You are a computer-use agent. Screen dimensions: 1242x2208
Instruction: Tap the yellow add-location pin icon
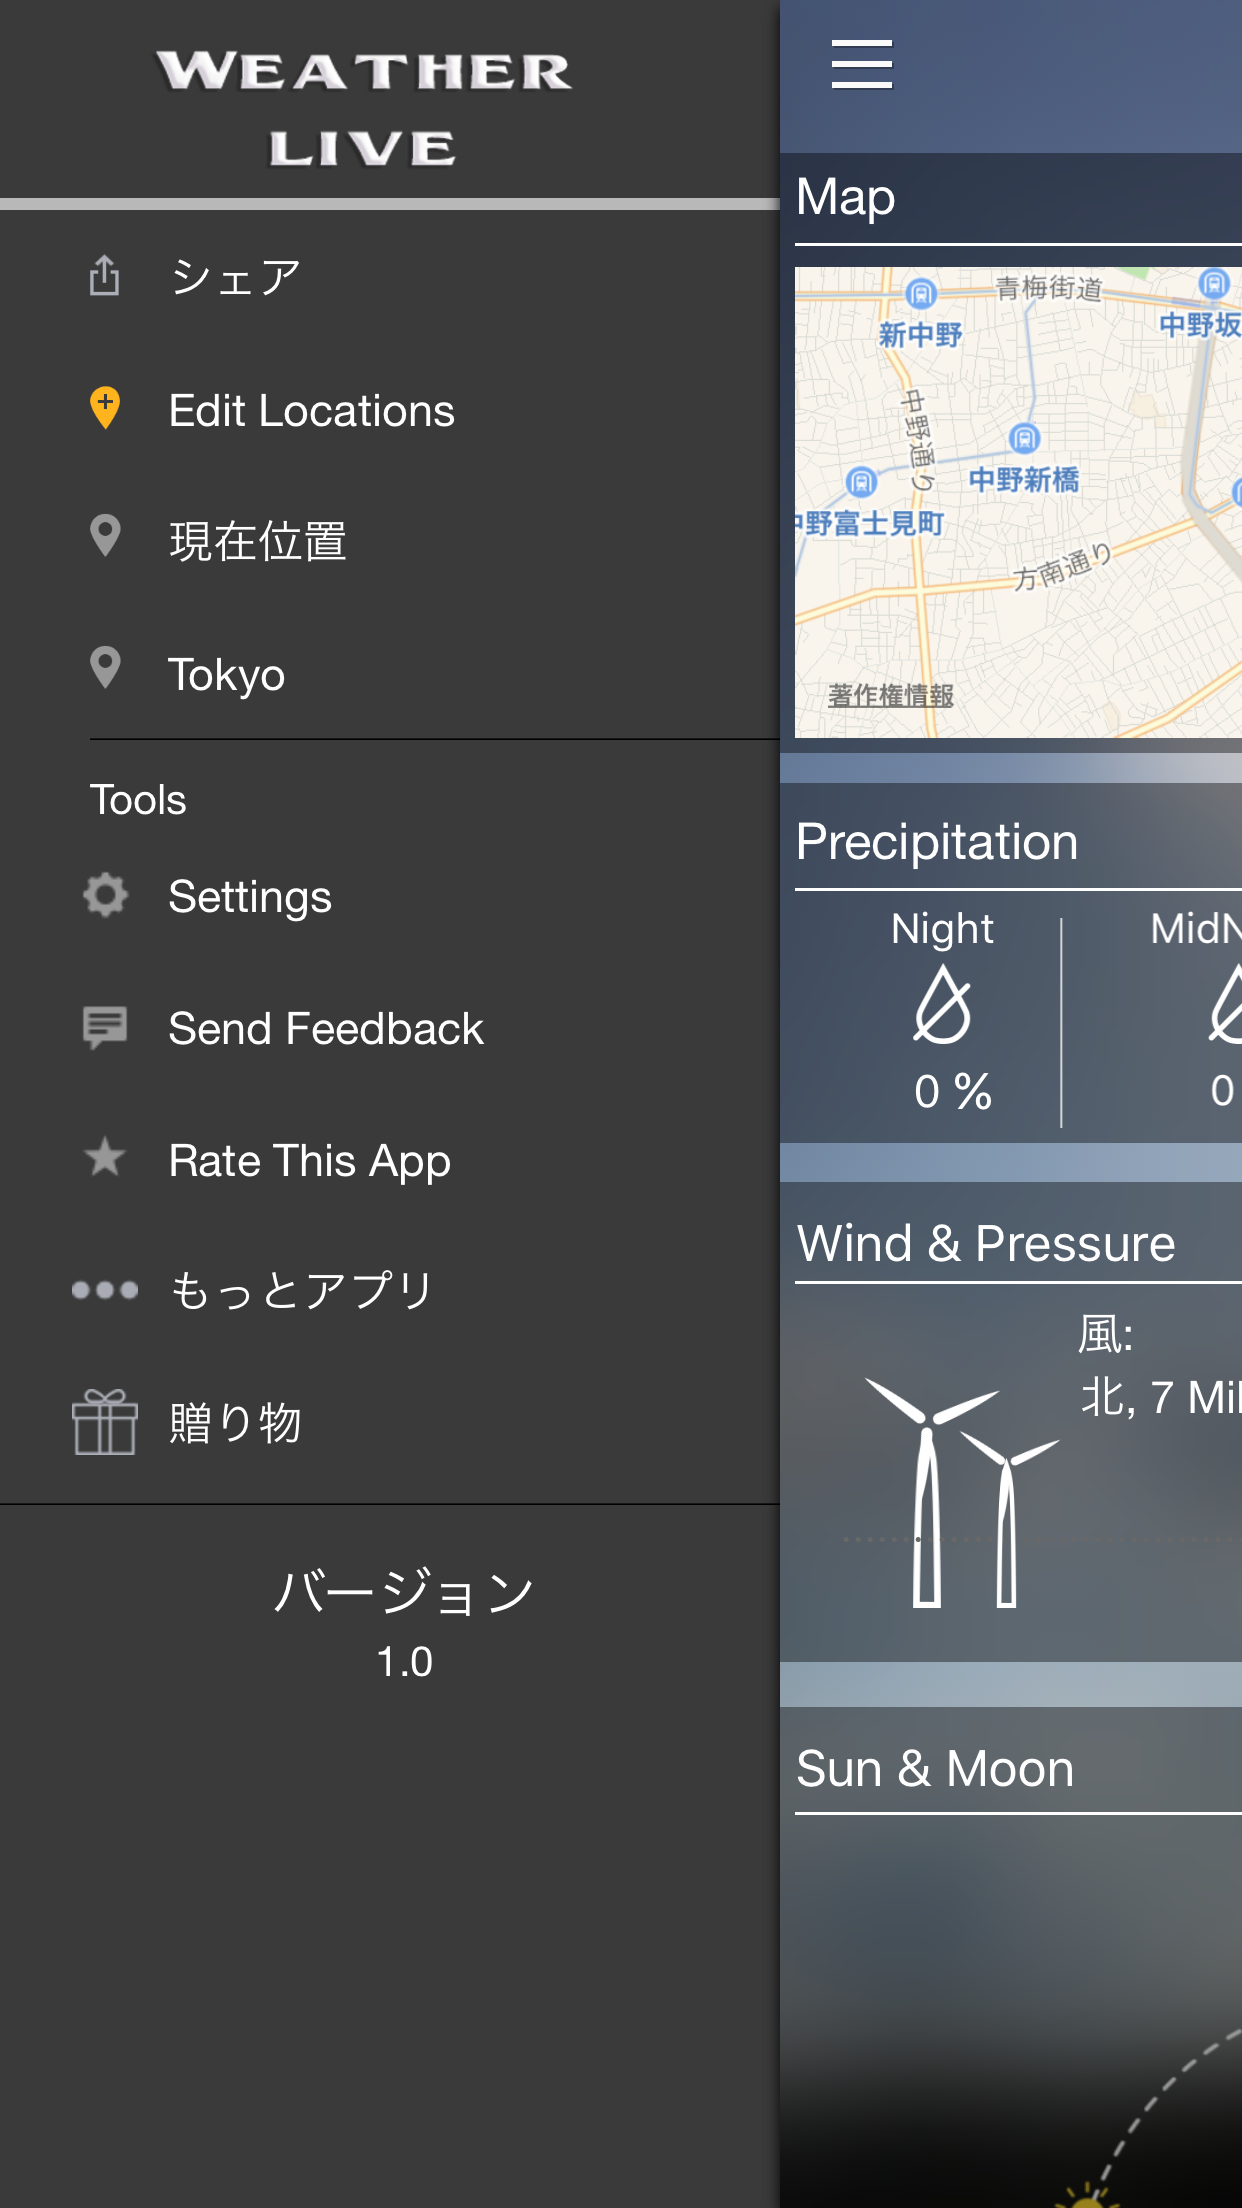[105, 408]
